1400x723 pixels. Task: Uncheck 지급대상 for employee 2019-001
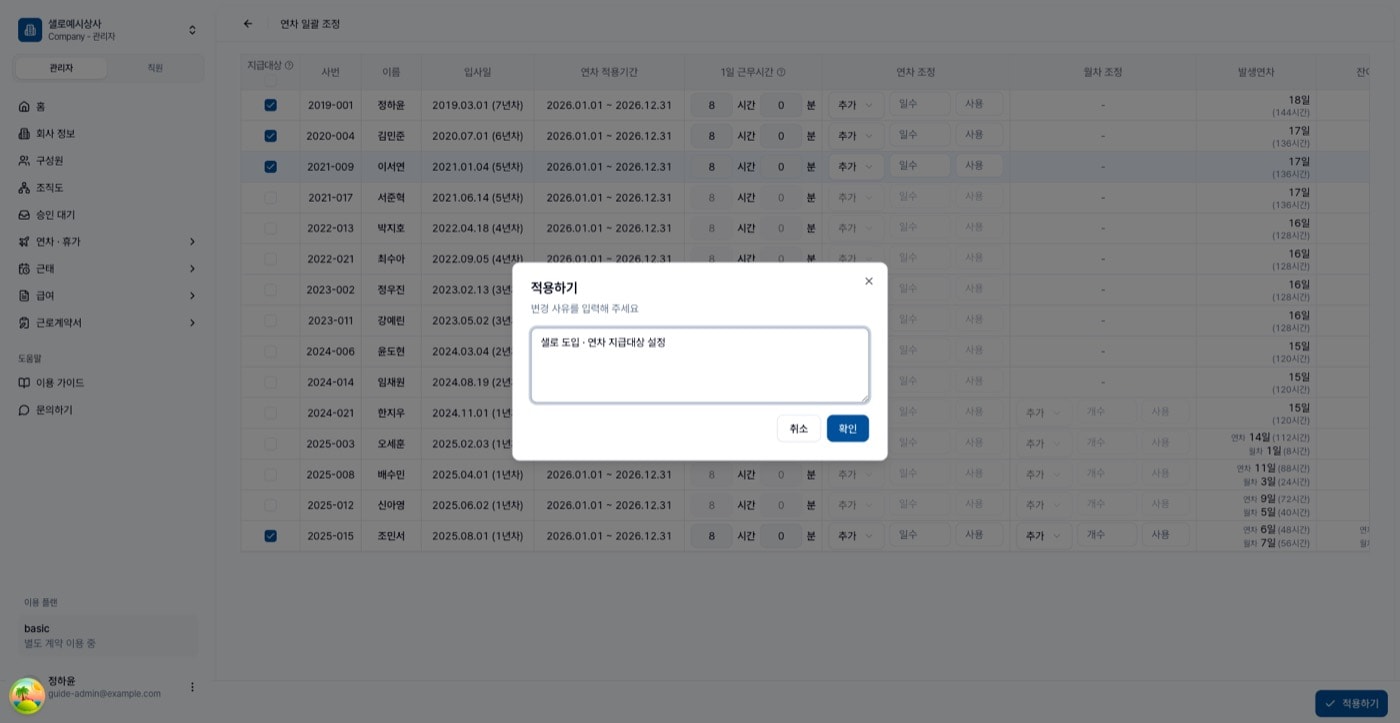pyautogui.click(x=270, y=105)
